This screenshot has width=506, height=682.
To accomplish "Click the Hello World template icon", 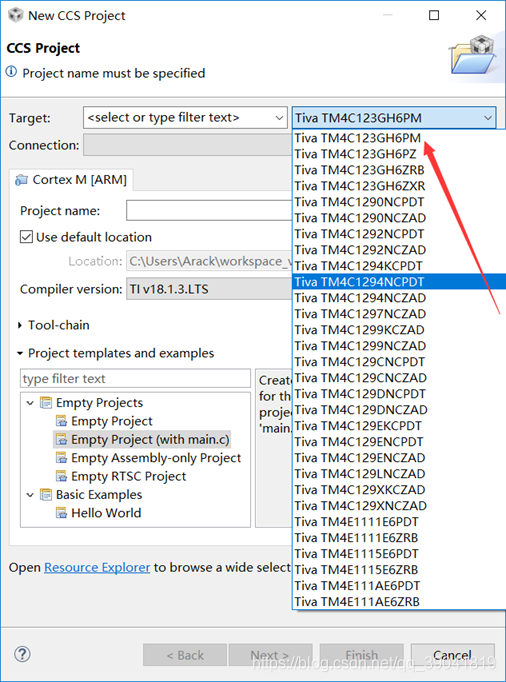I will [62, 513].
